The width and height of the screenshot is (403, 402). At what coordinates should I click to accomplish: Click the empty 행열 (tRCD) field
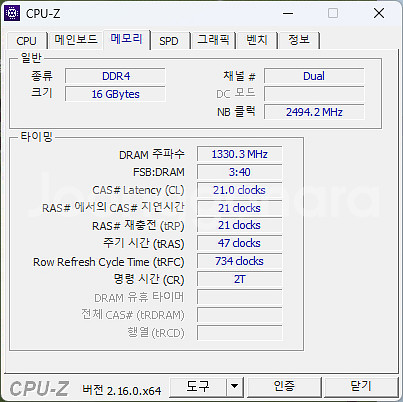tap(239, 333)
